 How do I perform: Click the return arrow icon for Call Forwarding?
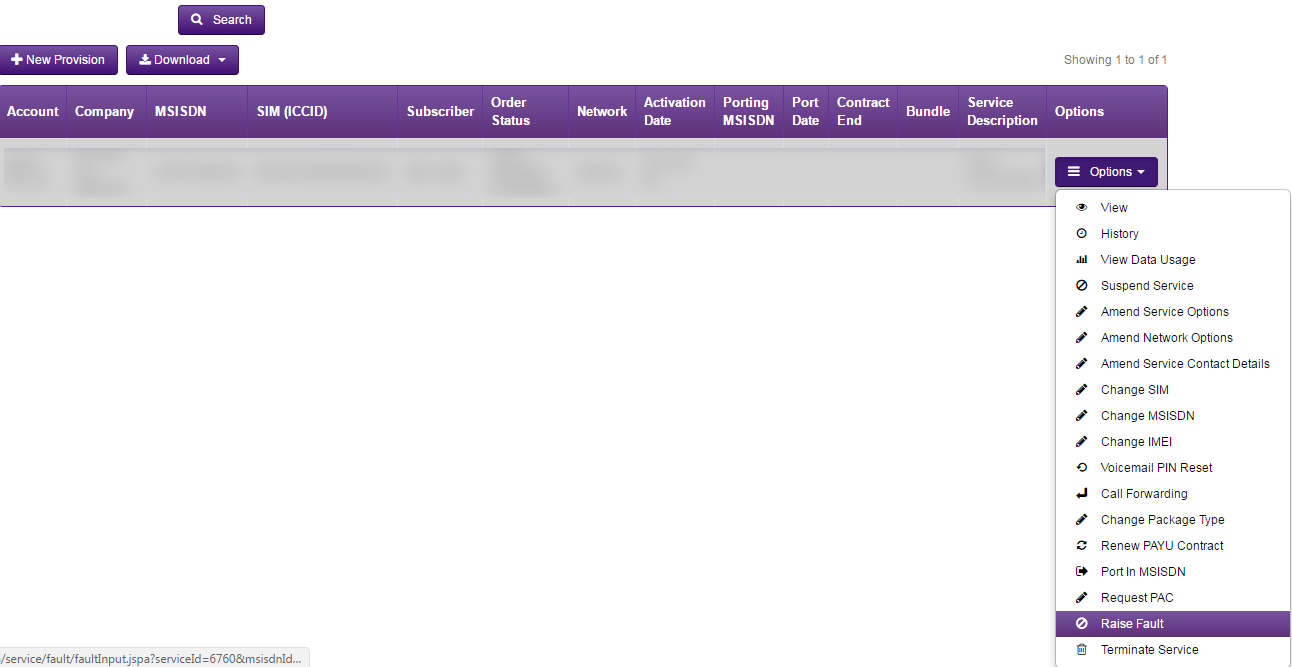pyautogui.click(x=1081, y=494)
